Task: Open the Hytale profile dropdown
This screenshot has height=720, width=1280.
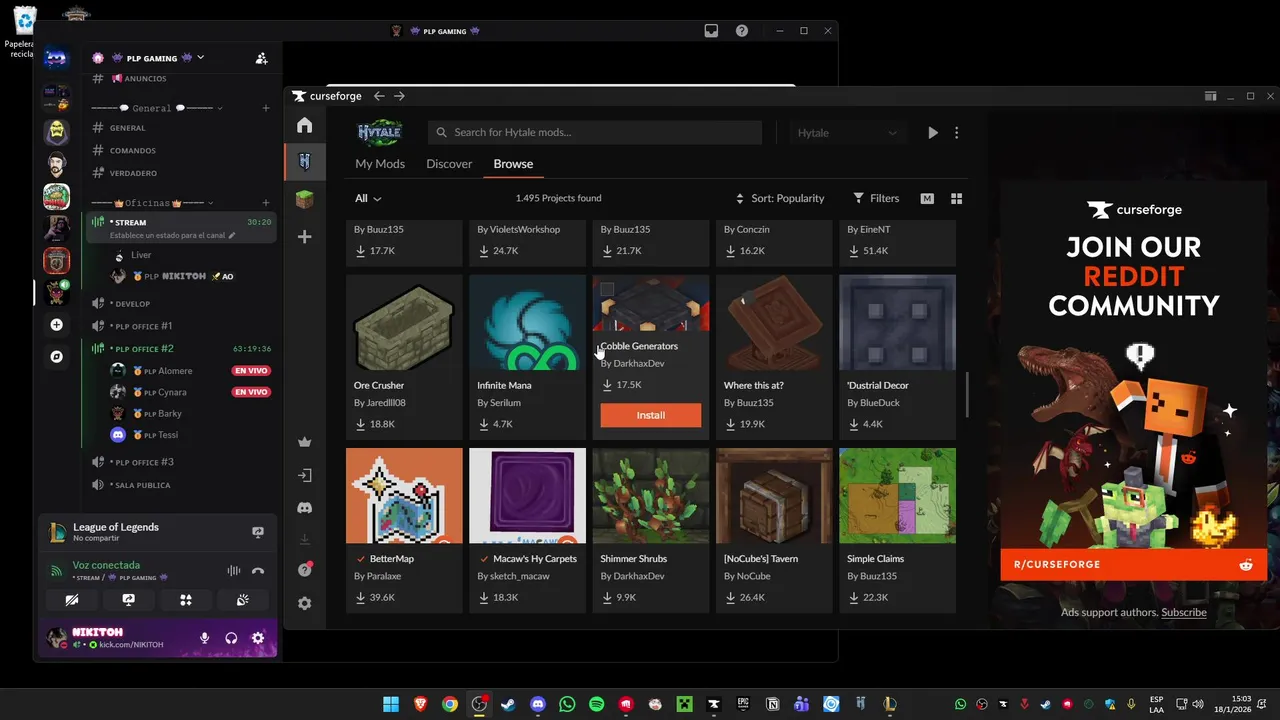Action: [848, 133]
